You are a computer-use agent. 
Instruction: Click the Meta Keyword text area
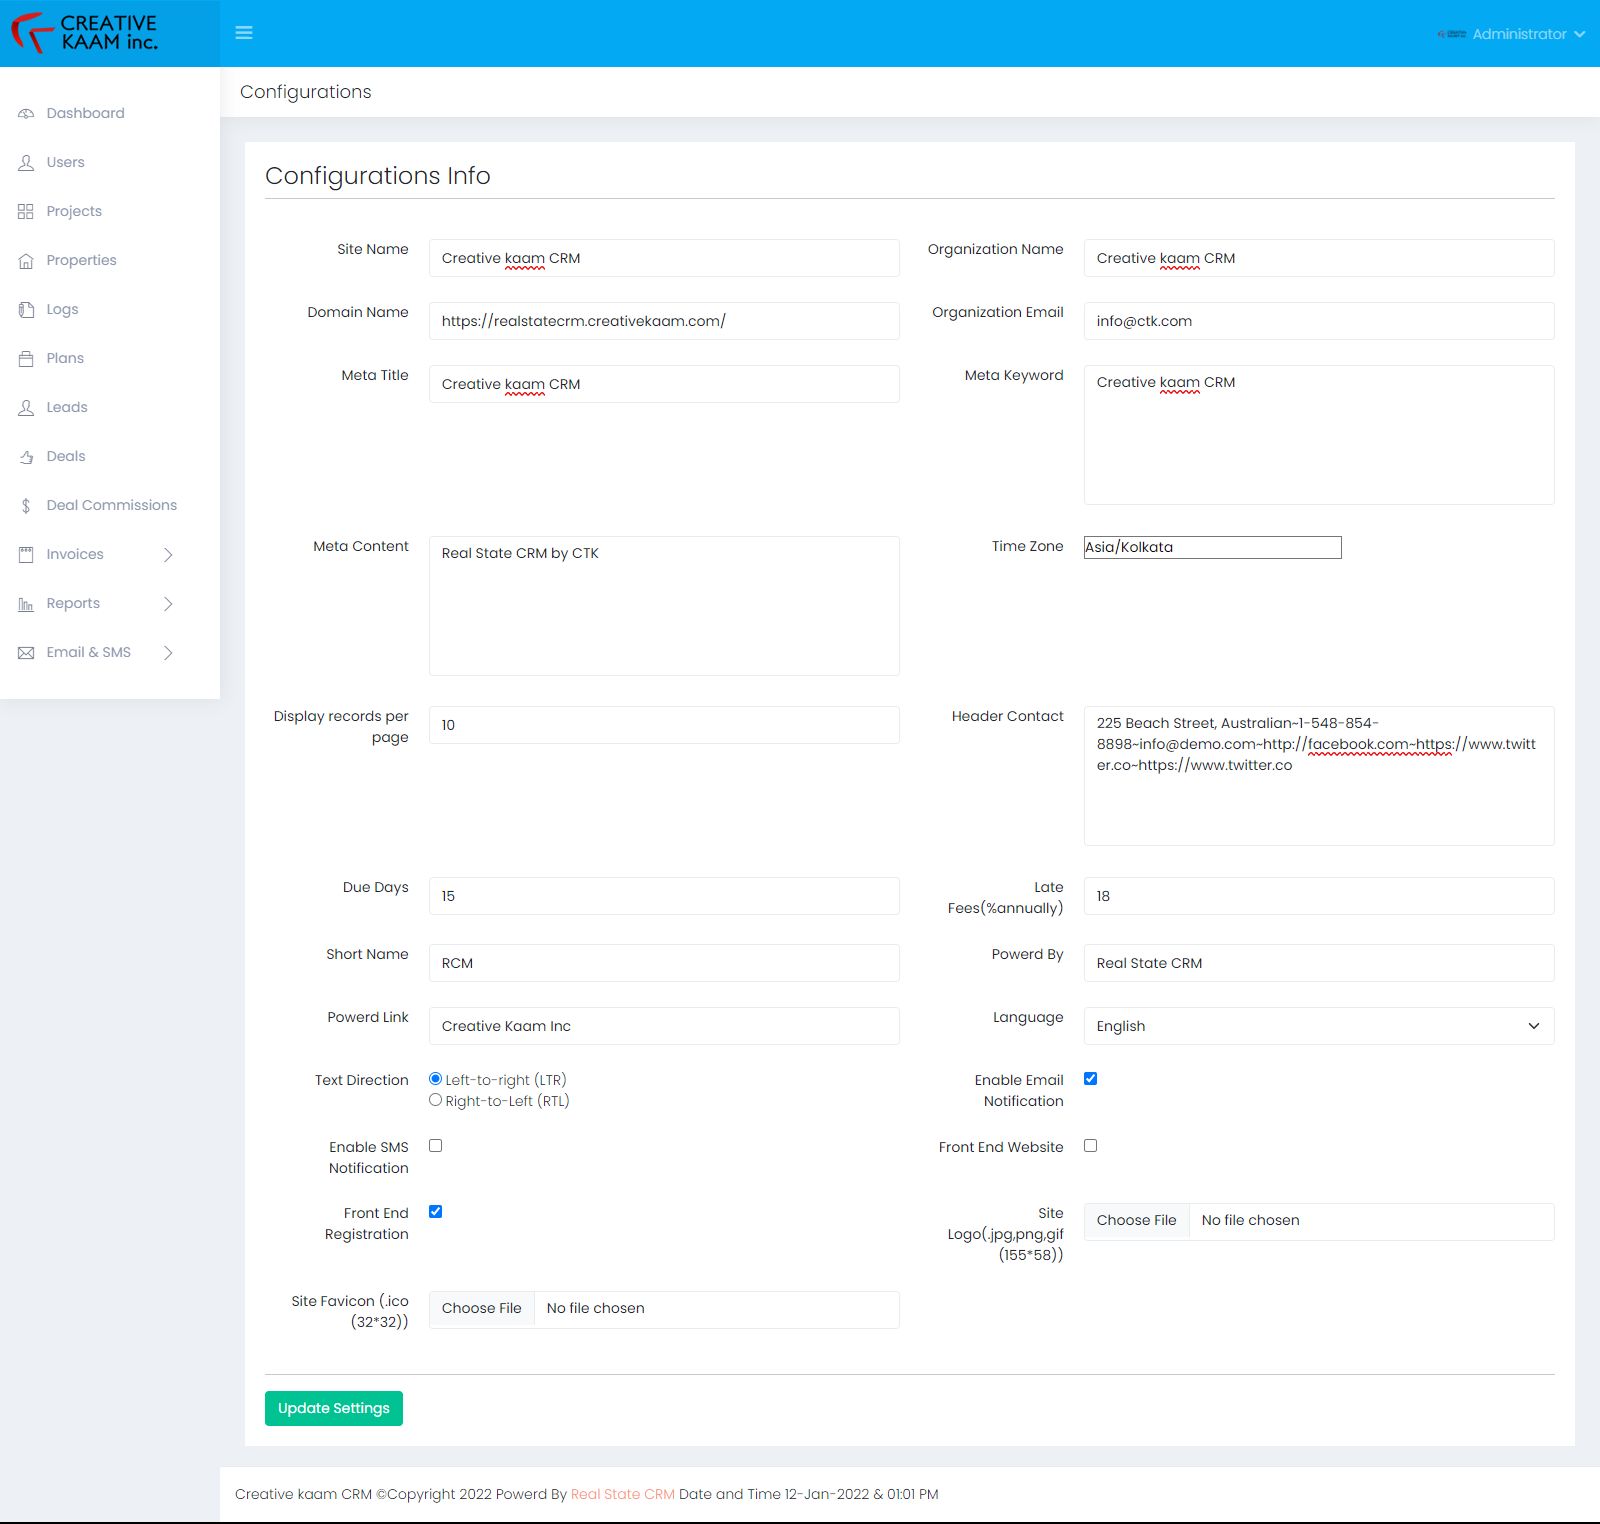point(1319,435)
